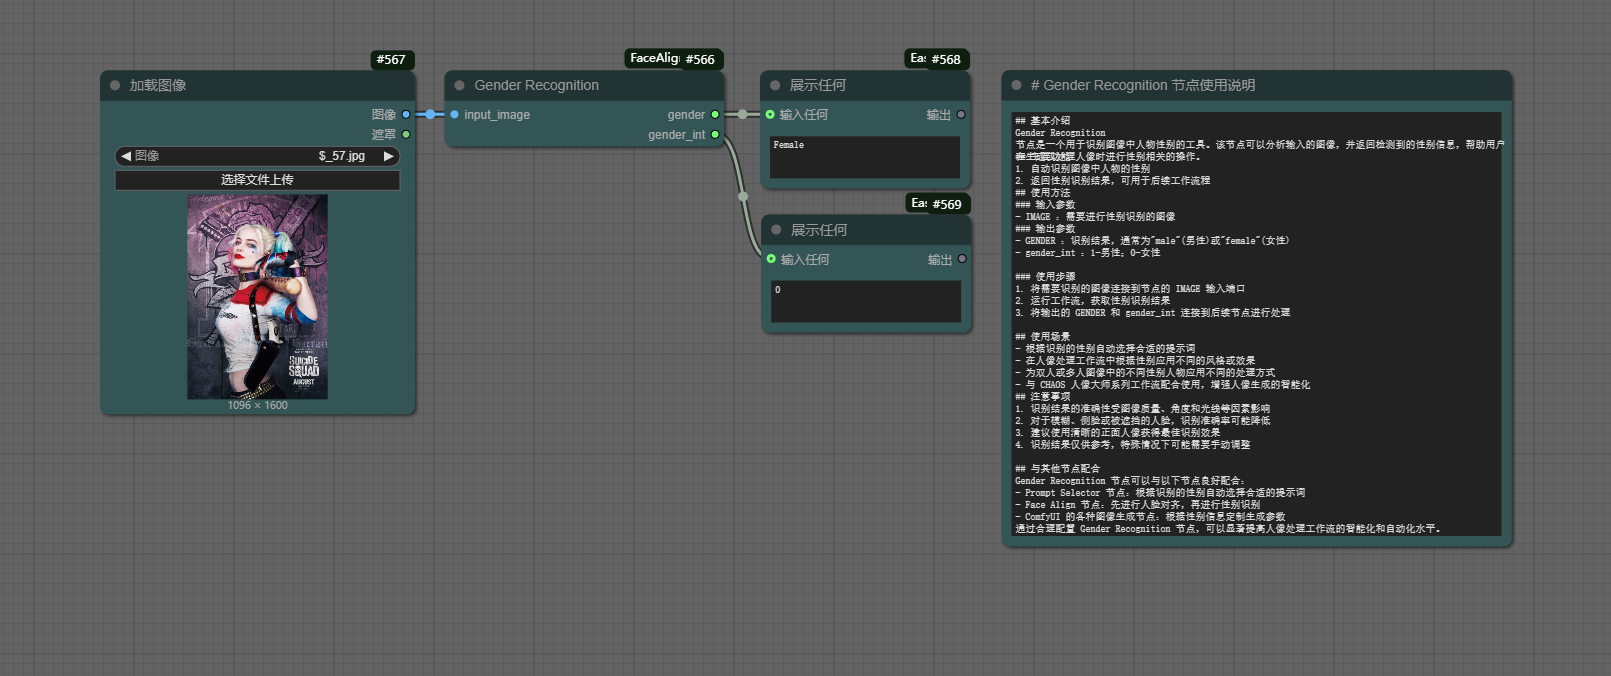This screenshot has width=1611, height=676.
Task: Collapse the 加载图像 node via its title dot
Action: [x=115, y=86]
